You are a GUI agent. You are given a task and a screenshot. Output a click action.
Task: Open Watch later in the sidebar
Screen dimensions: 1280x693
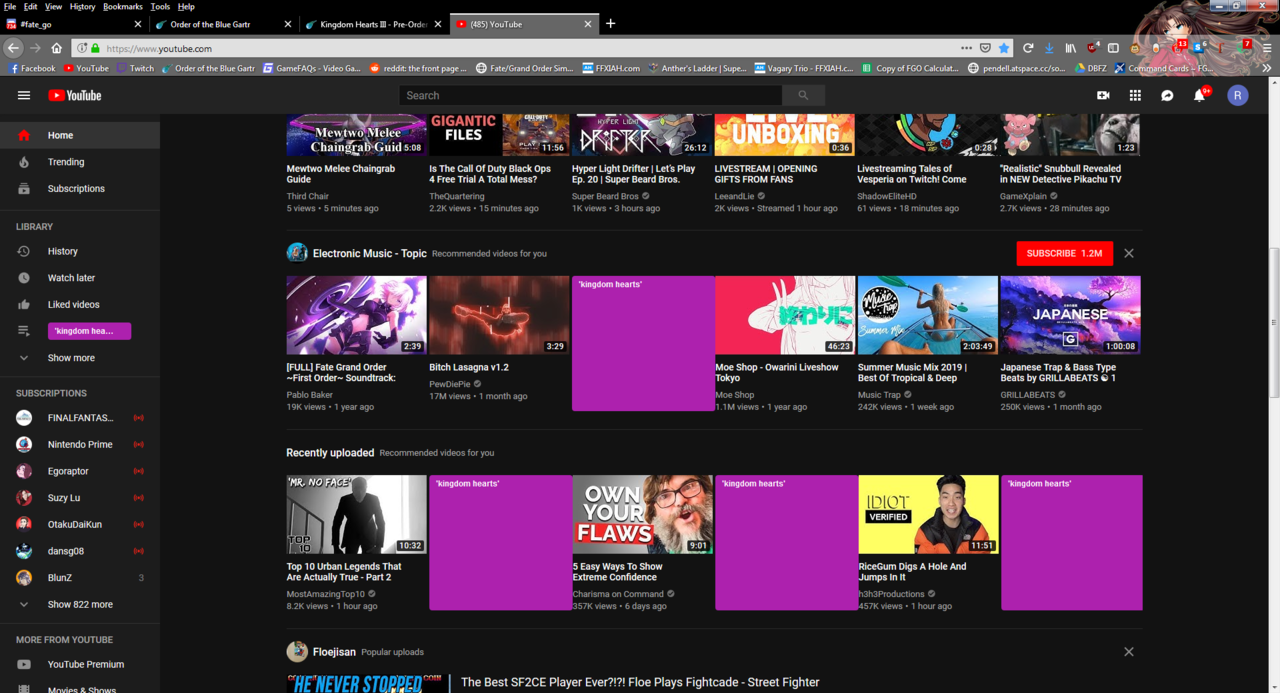tap(80, 278)
